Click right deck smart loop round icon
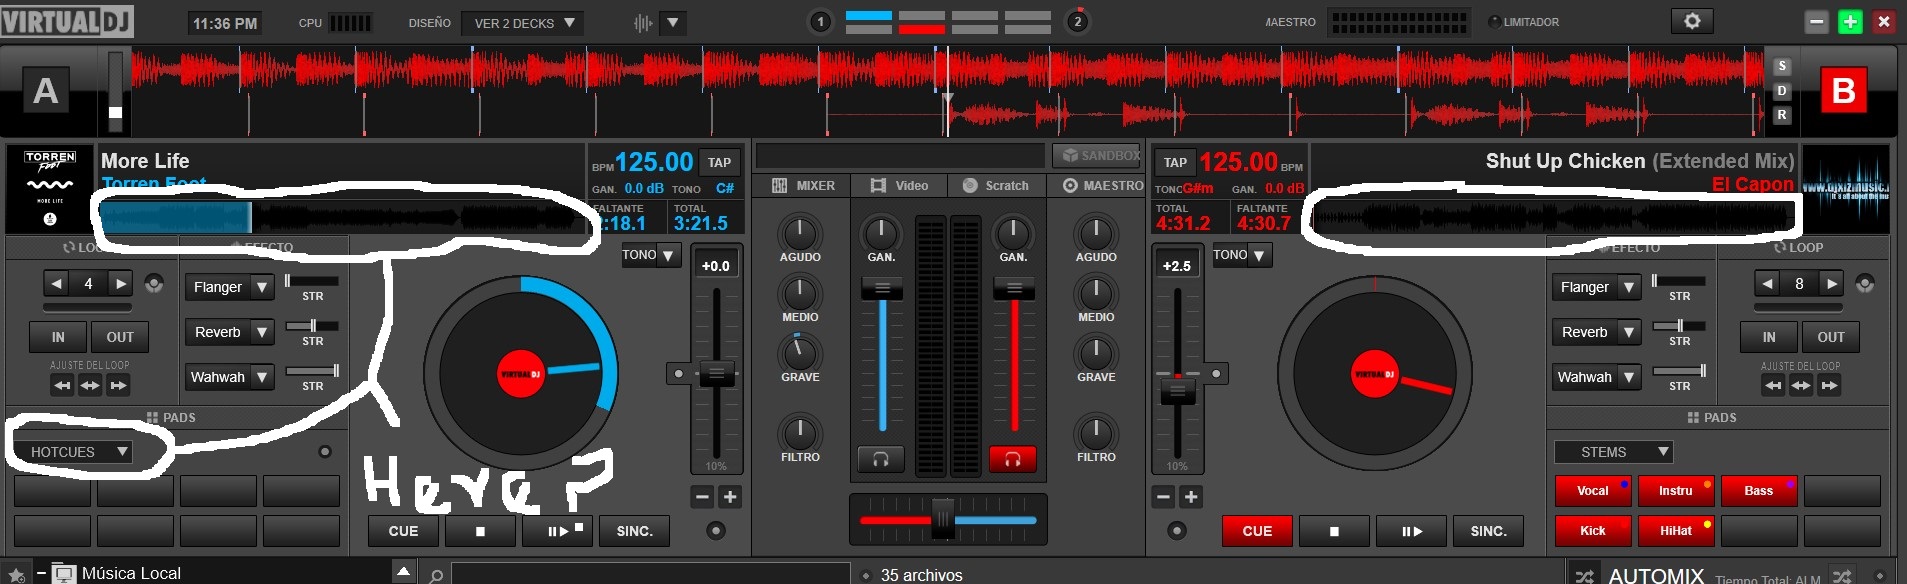Image resolution: width=1907 pixels, height=584 pixels. pos(1865,284)
